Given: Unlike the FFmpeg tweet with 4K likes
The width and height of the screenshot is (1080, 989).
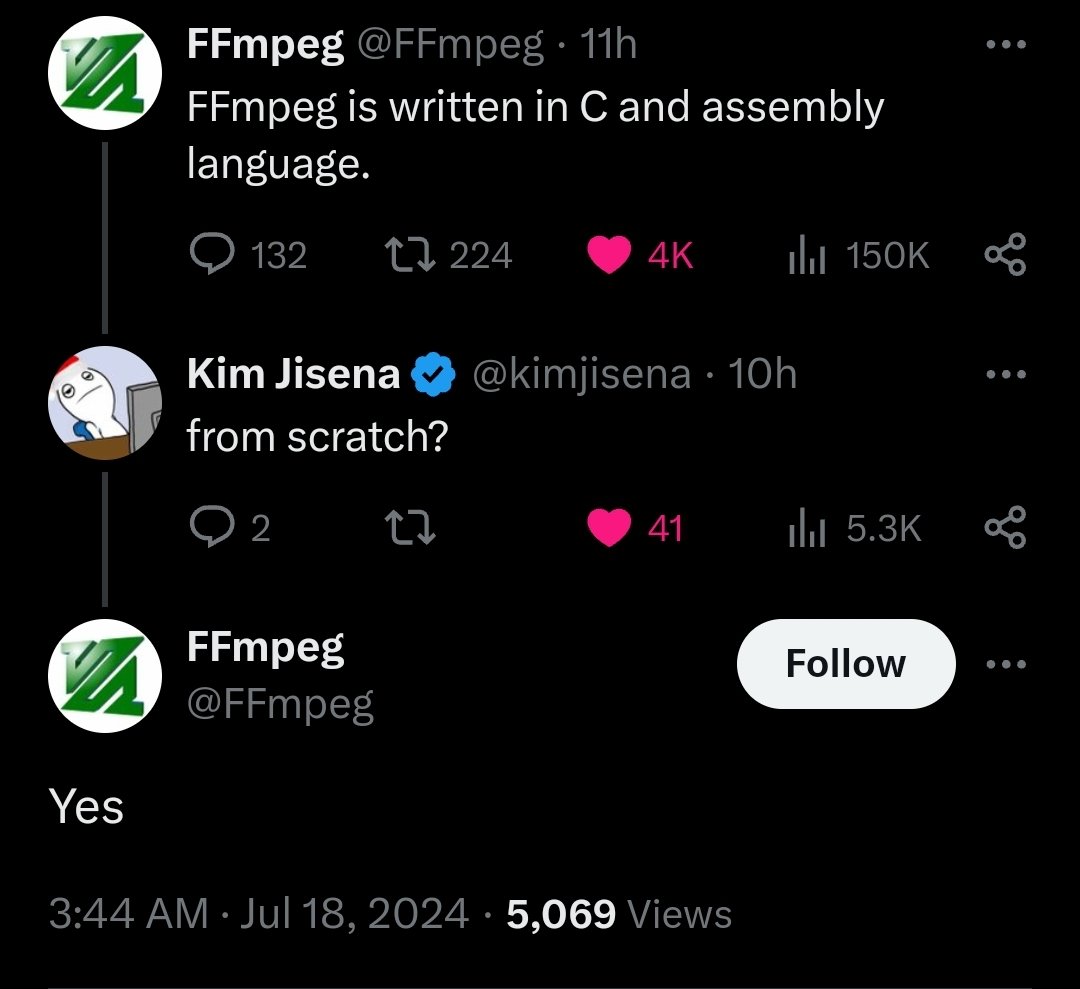Looking at the screenshot, I should (639, 255).
